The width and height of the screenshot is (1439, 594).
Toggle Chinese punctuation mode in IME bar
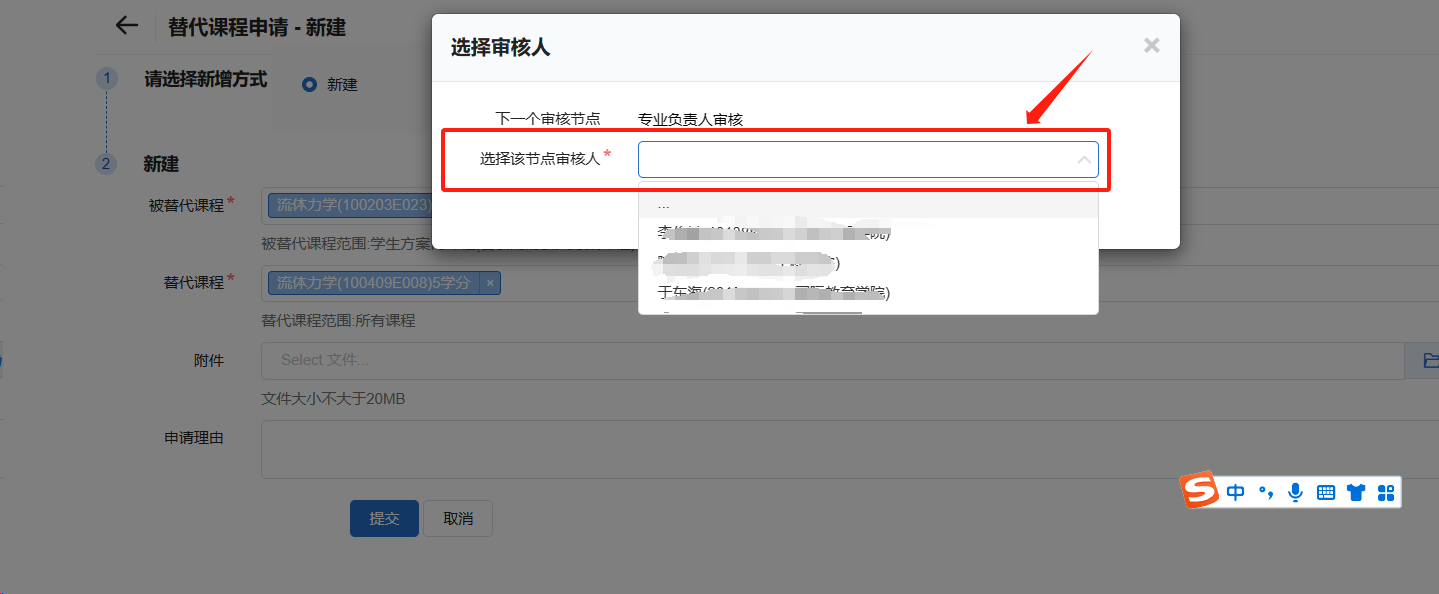tap(1266, 492)
